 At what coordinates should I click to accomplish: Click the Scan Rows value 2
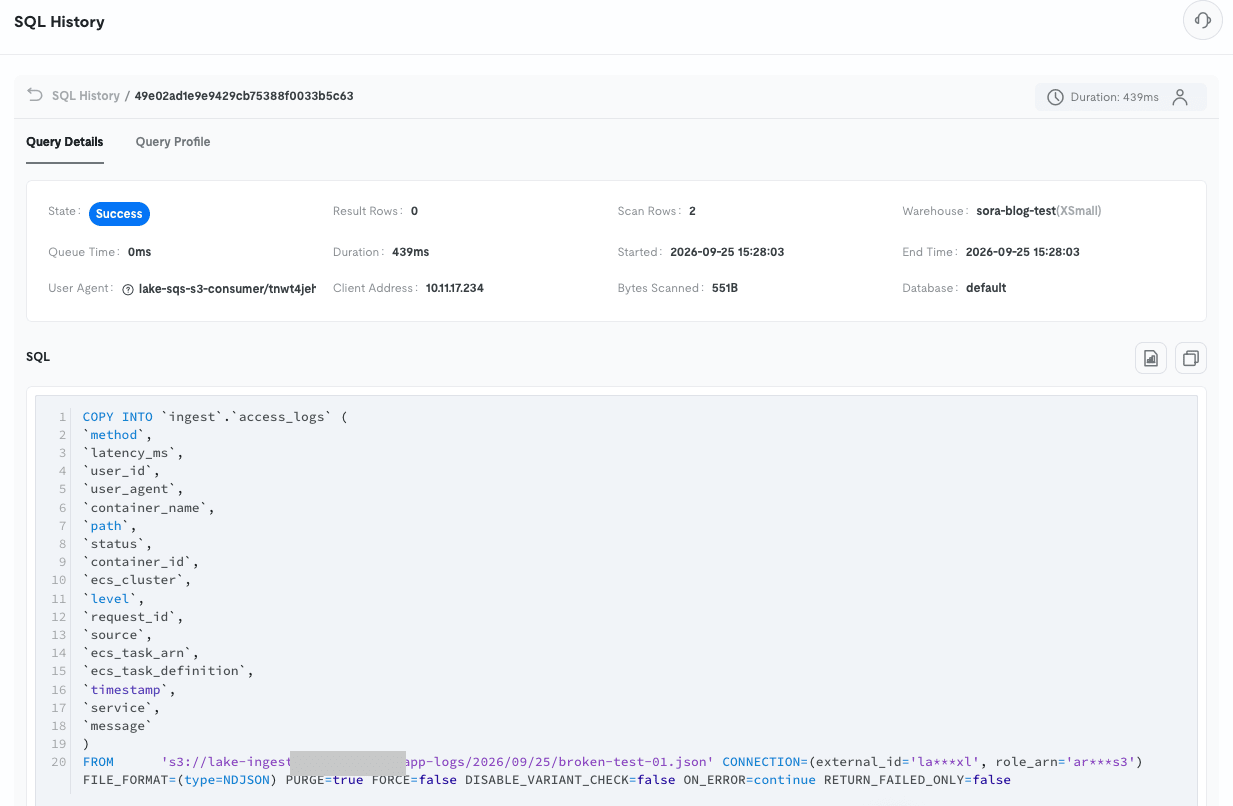coord(692,211)
